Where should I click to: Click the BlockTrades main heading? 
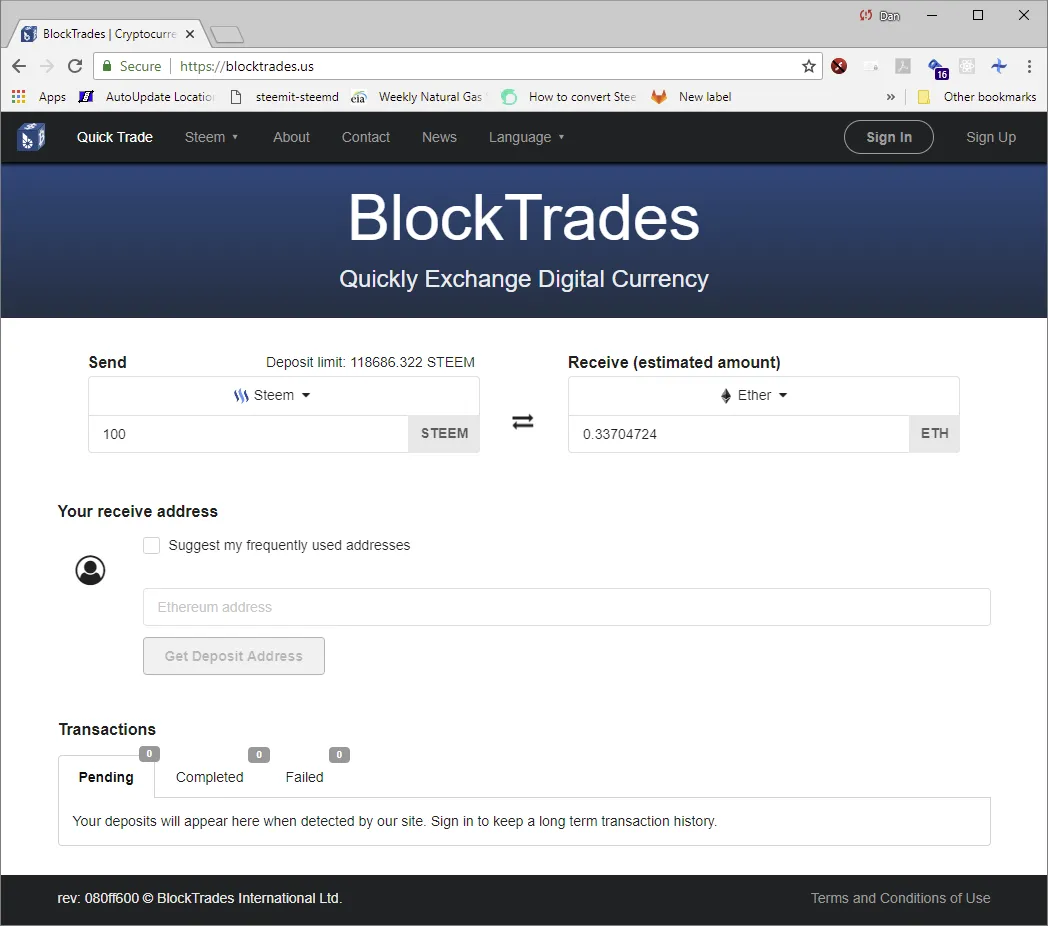pyautogui.click(x=523, y=218)
